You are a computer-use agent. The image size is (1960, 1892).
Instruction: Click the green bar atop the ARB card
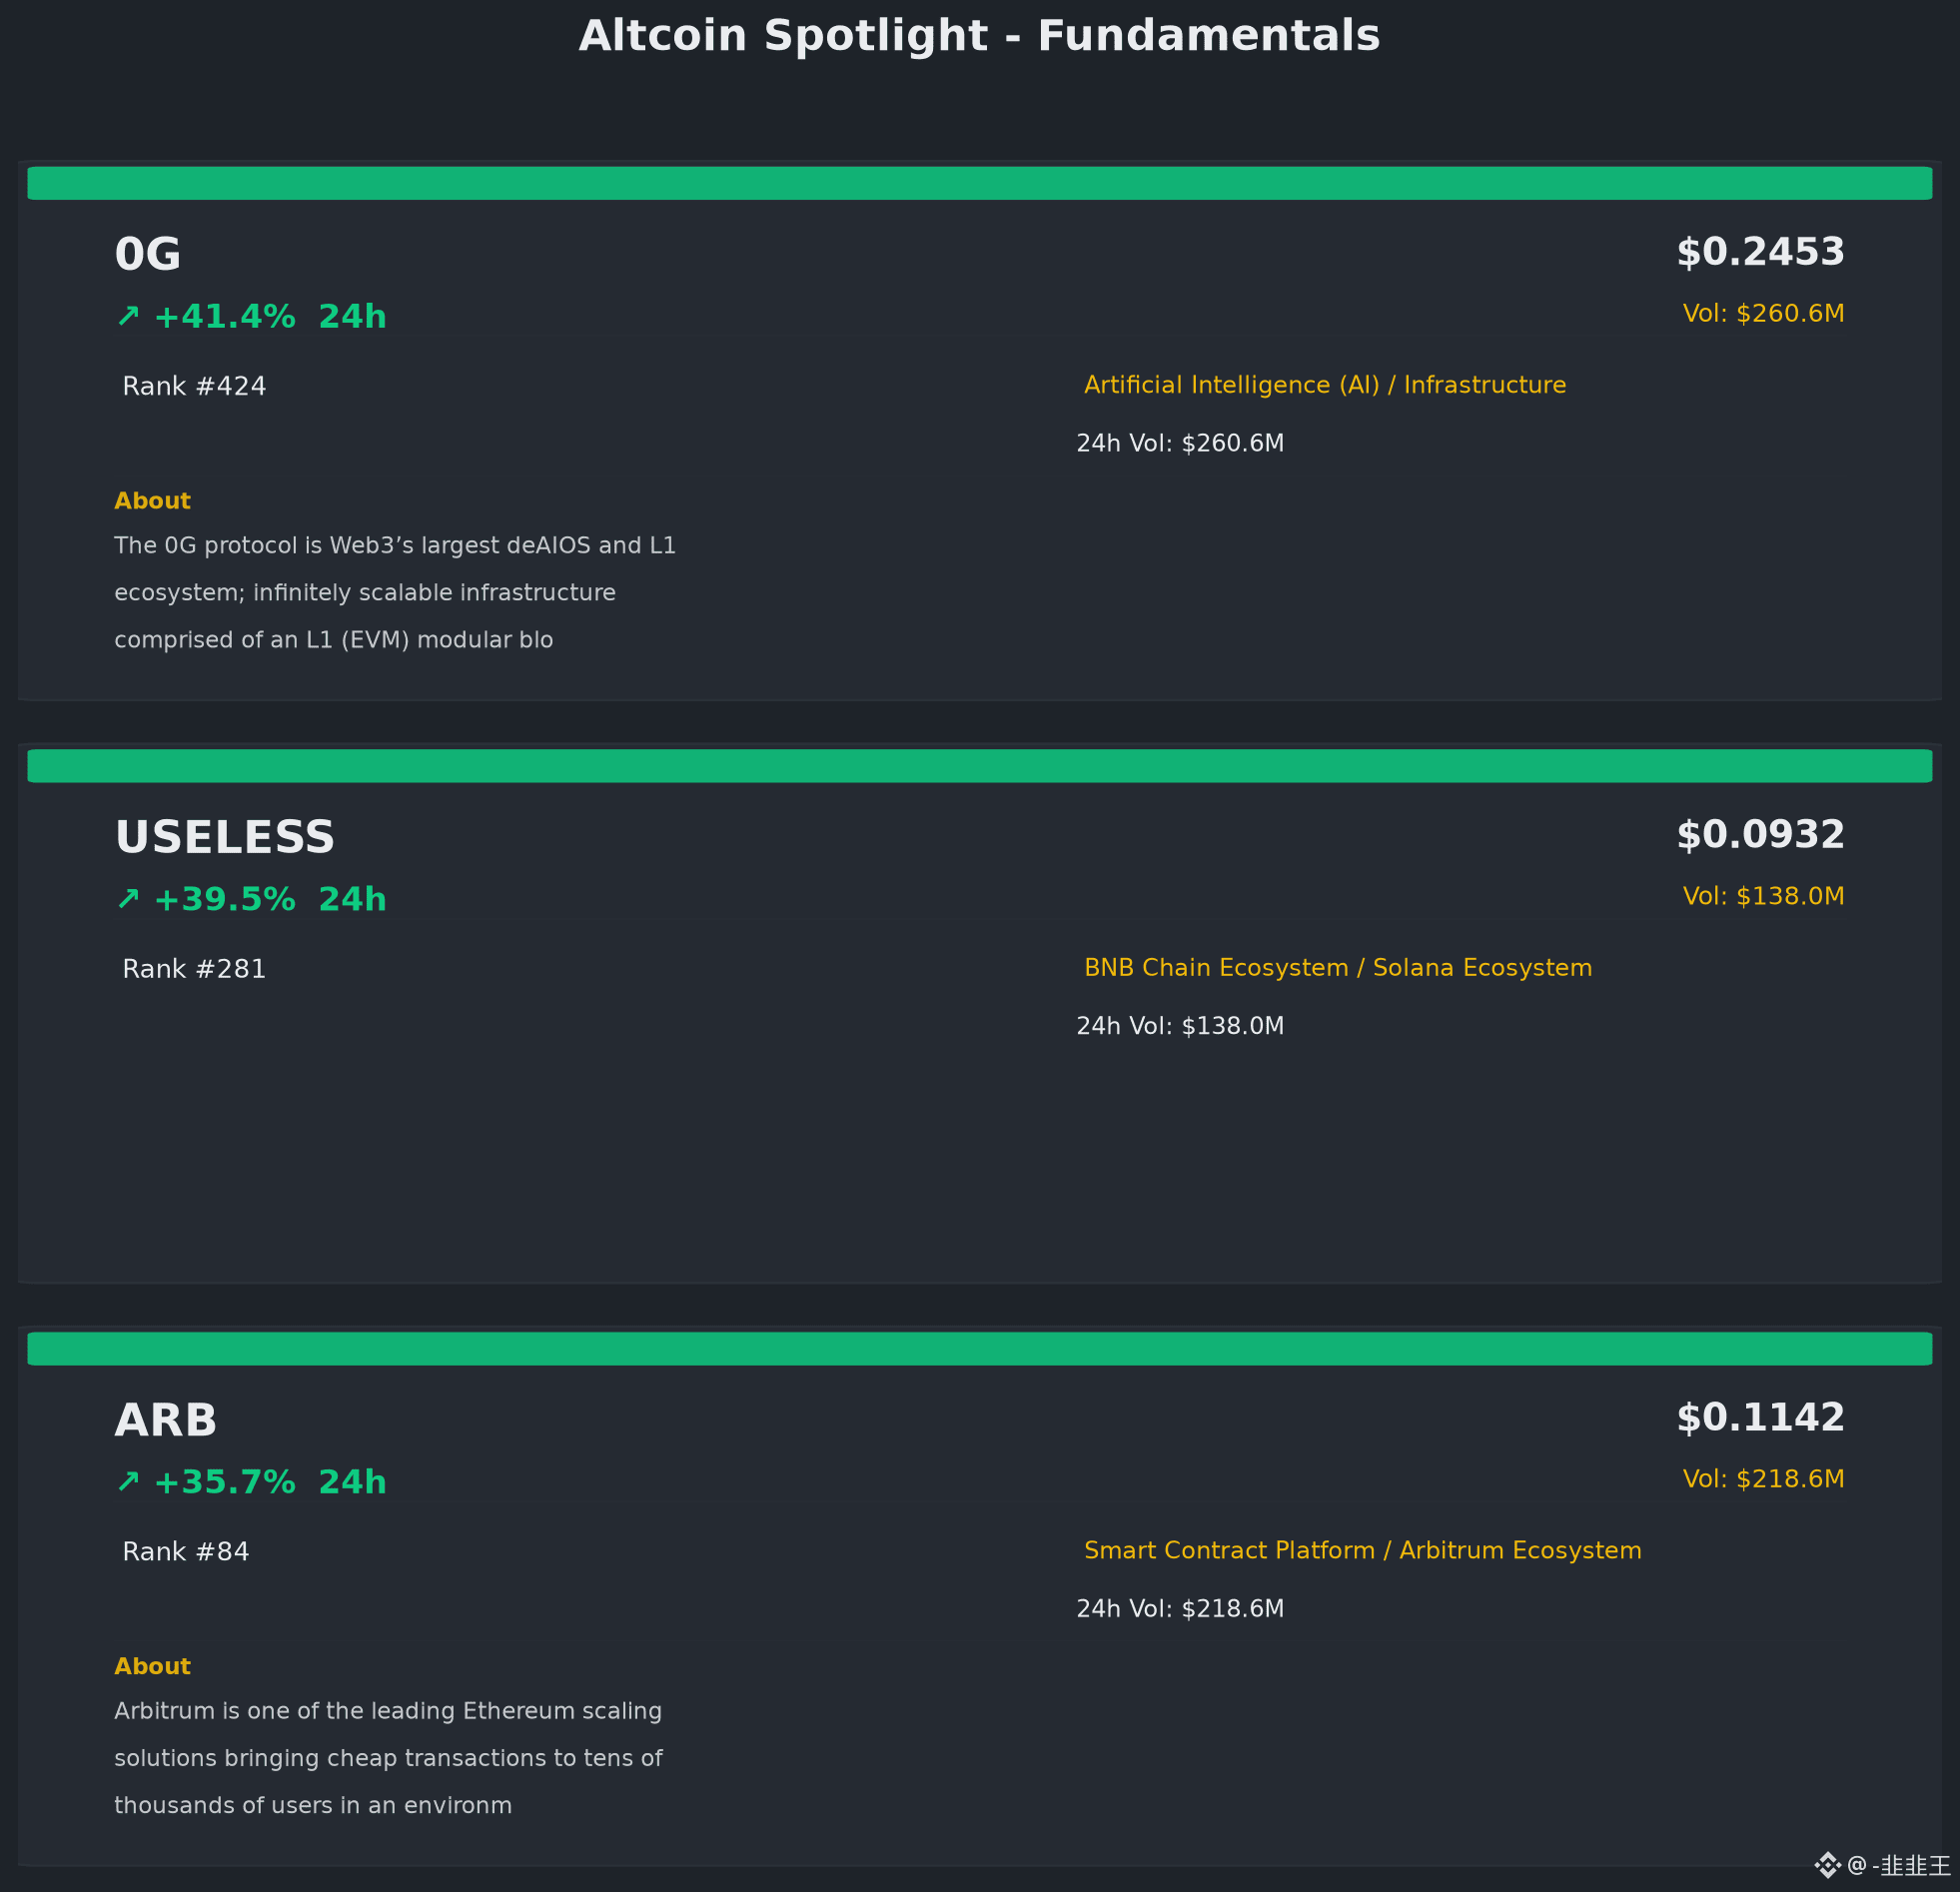click(980, 1348)
